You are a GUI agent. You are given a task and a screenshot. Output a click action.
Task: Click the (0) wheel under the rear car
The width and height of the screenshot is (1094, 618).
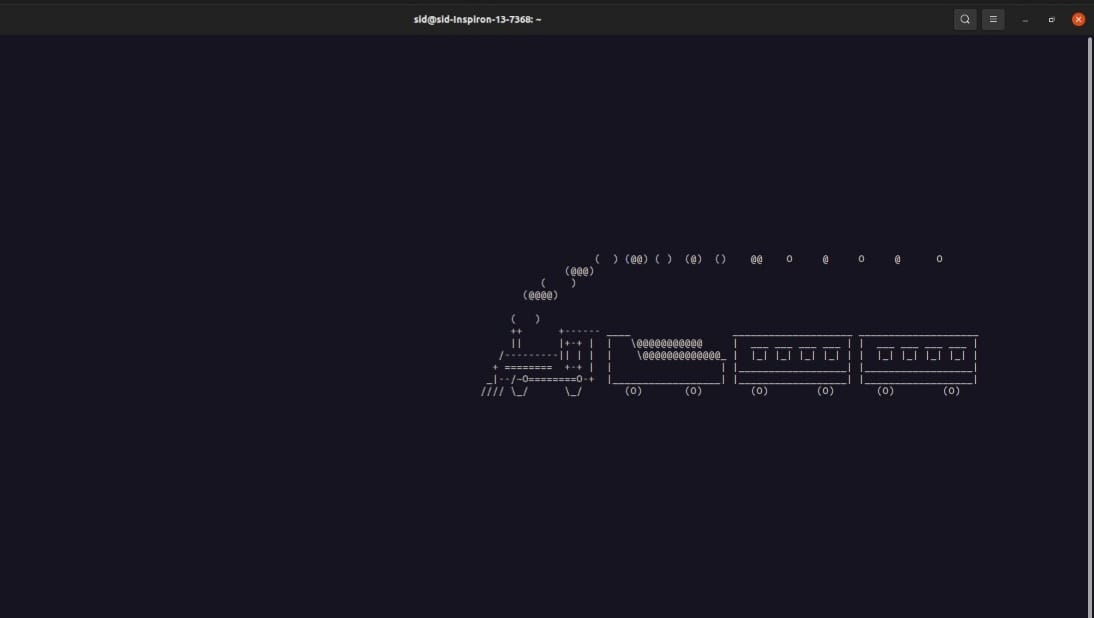tap(951, 391)
